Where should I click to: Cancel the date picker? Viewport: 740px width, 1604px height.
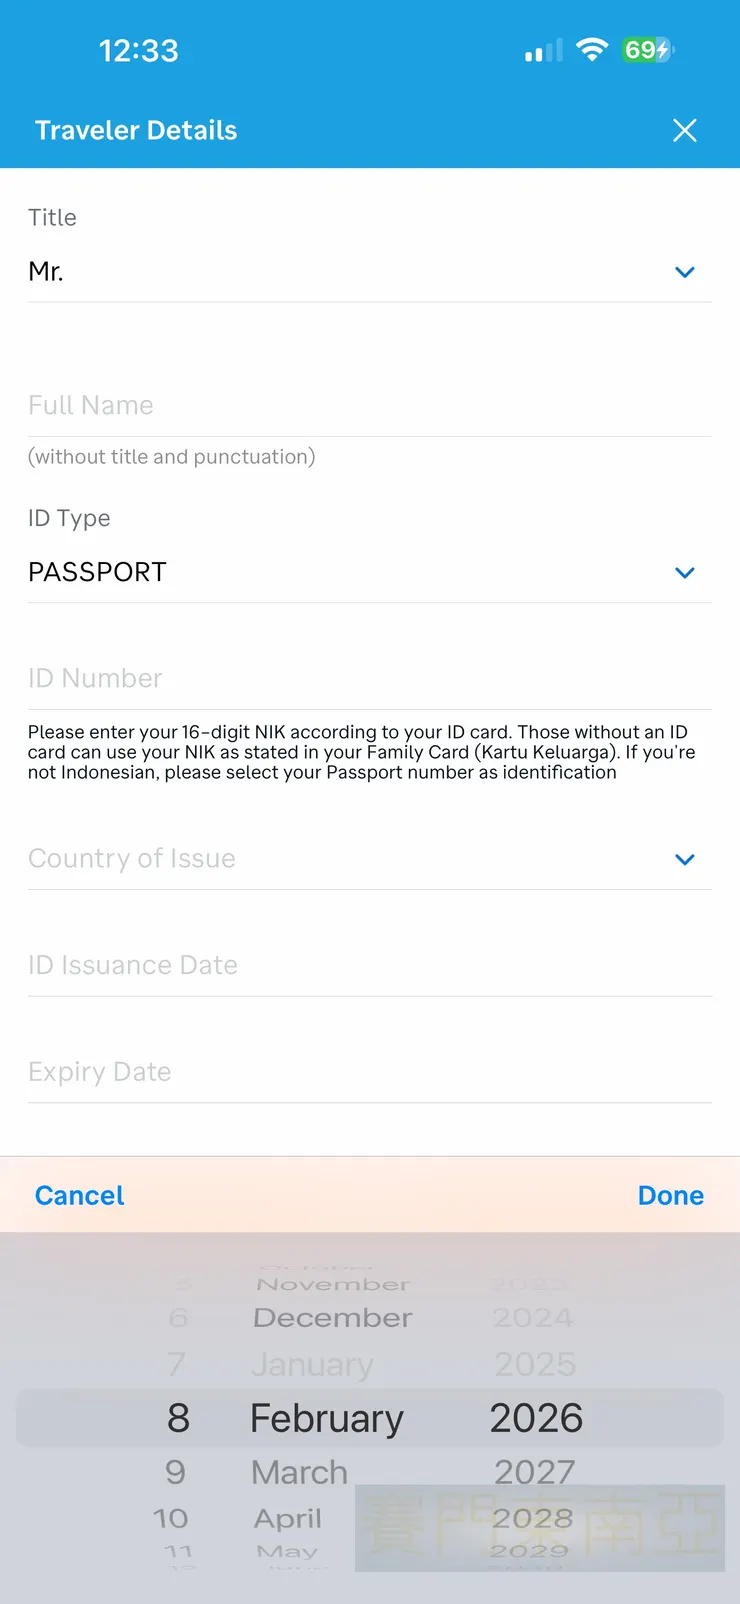[x=80, y=1195]
